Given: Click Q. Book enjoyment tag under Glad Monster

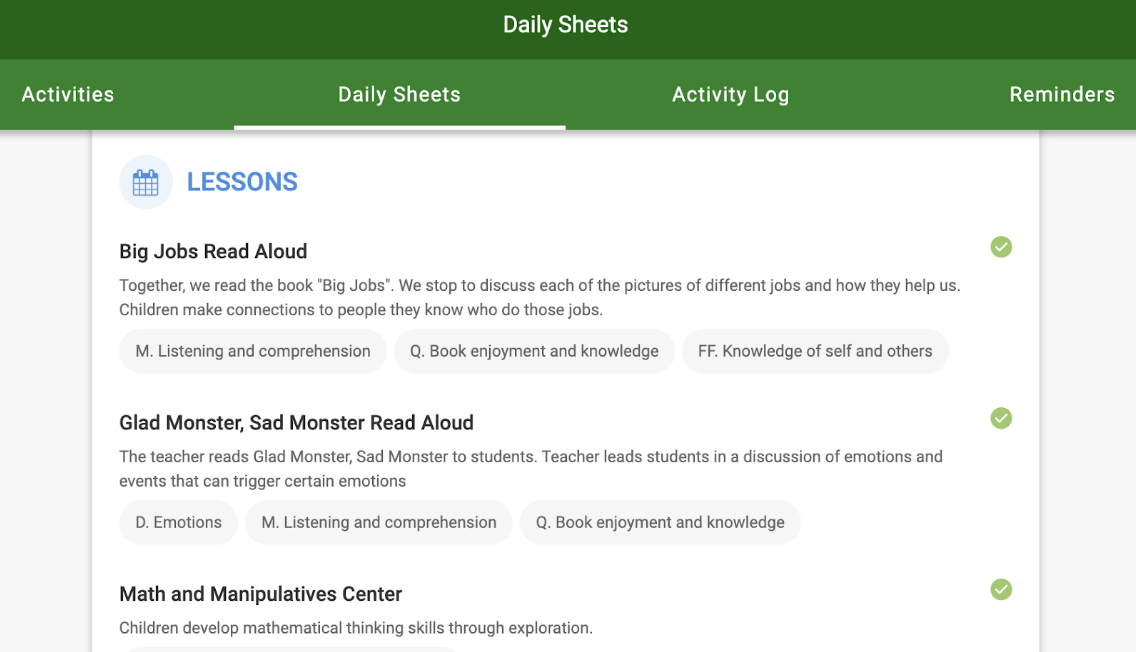Looking at the screenshot, I should tap(660, 522).
